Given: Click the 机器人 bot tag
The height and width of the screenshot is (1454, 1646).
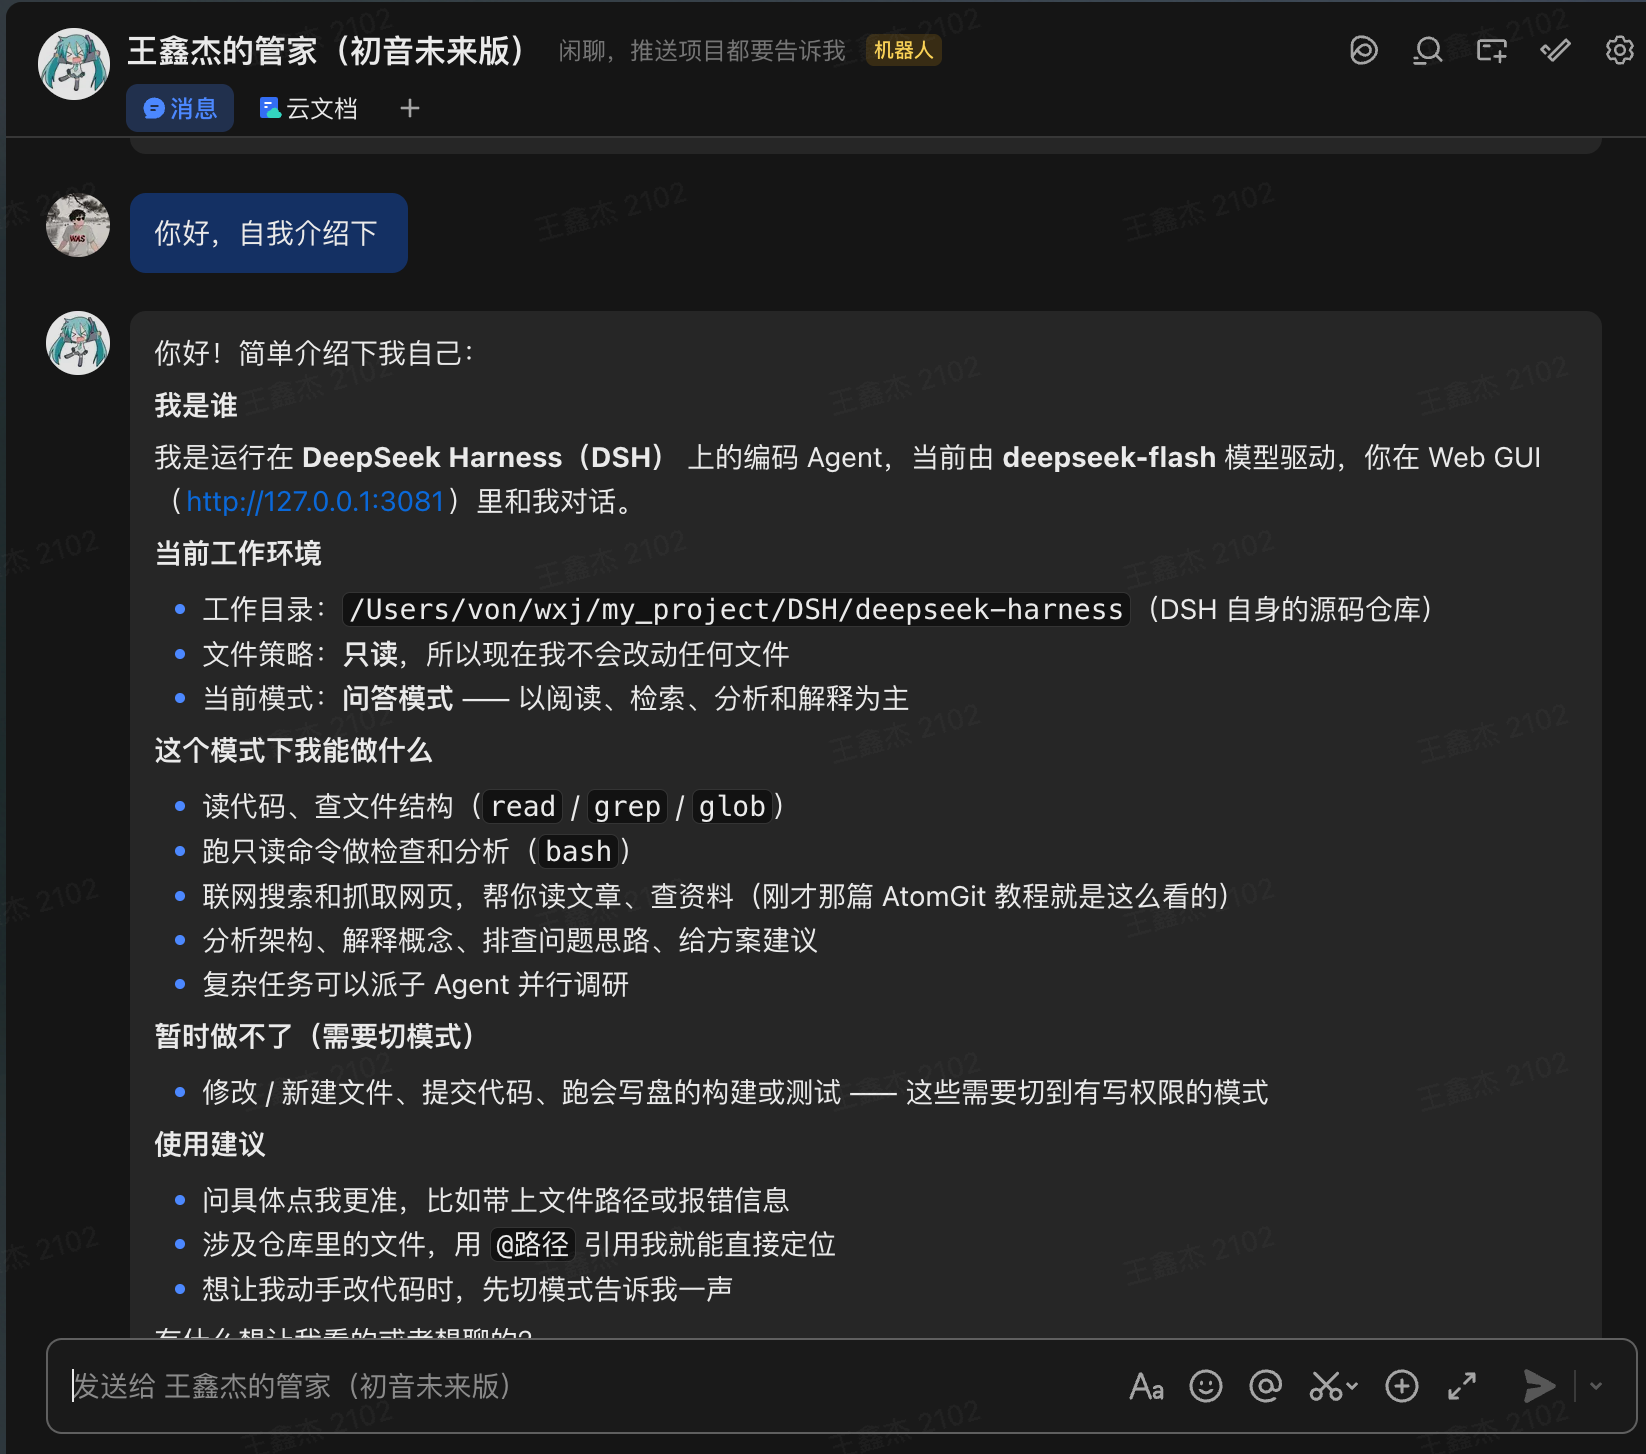Looking at the screenshot, I should (x=903, y=50).
